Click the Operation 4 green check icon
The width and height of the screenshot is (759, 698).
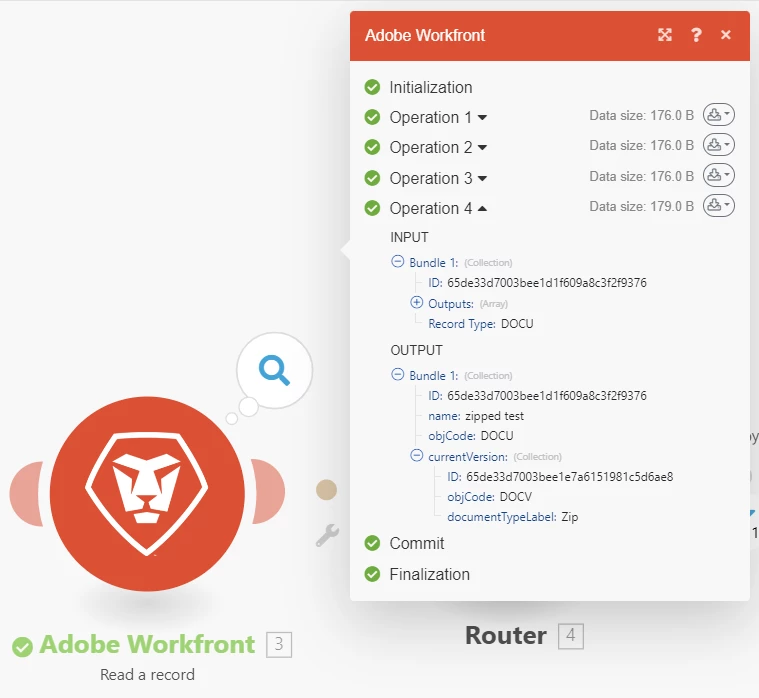[372, 208]
